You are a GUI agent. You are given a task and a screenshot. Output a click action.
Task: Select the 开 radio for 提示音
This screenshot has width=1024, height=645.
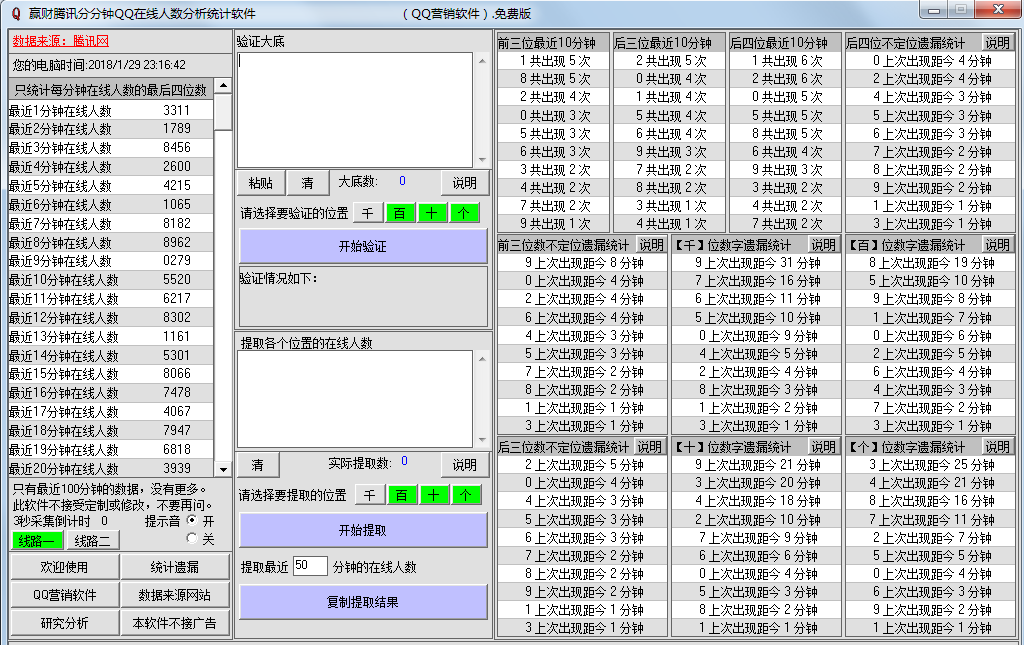coord(191,520)
